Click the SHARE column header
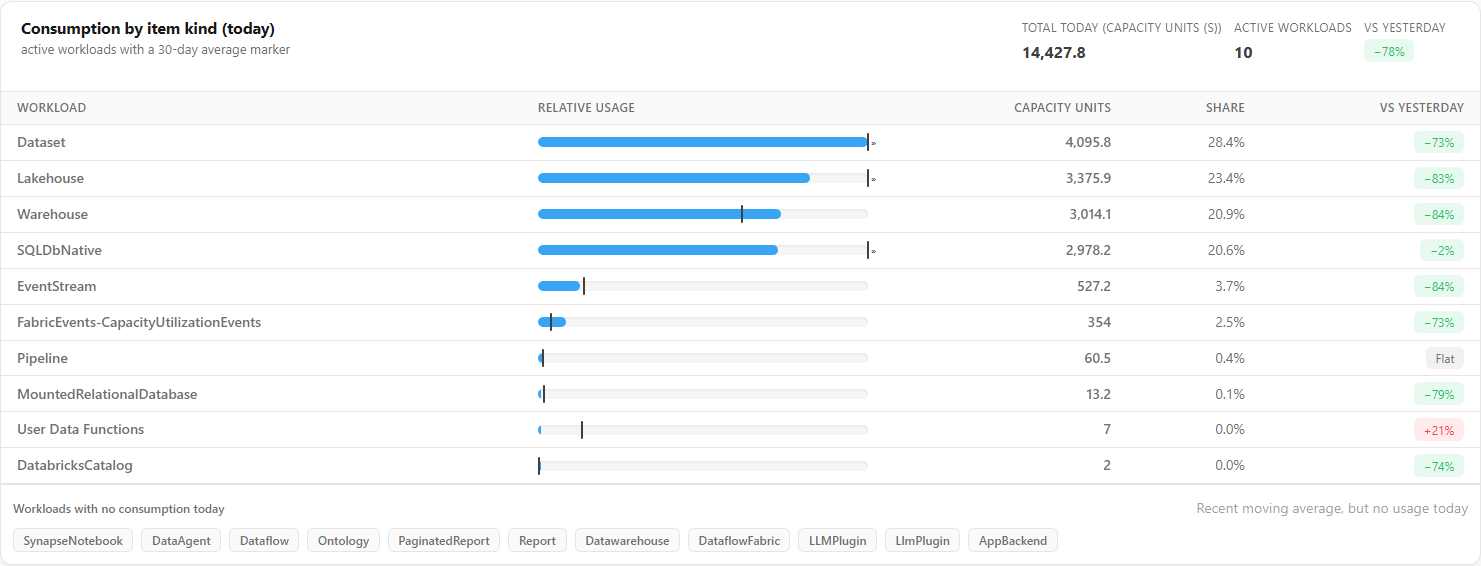1481x566 pixels. [1225, 108]
